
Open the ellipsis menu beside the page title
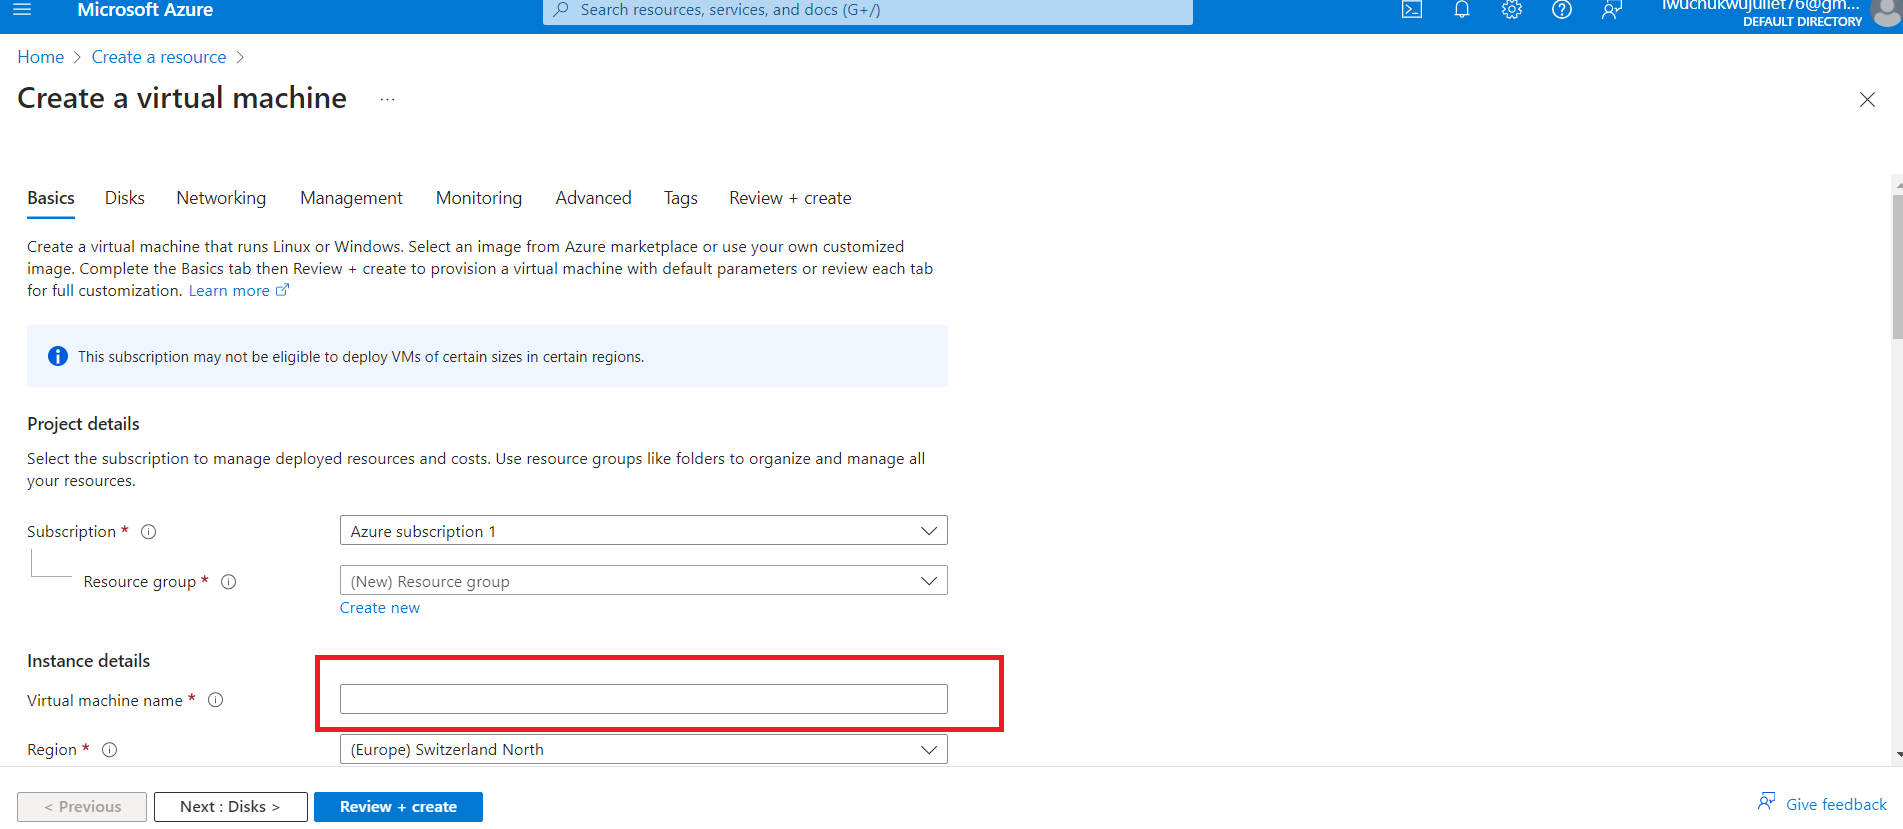(x=388, y=99)
